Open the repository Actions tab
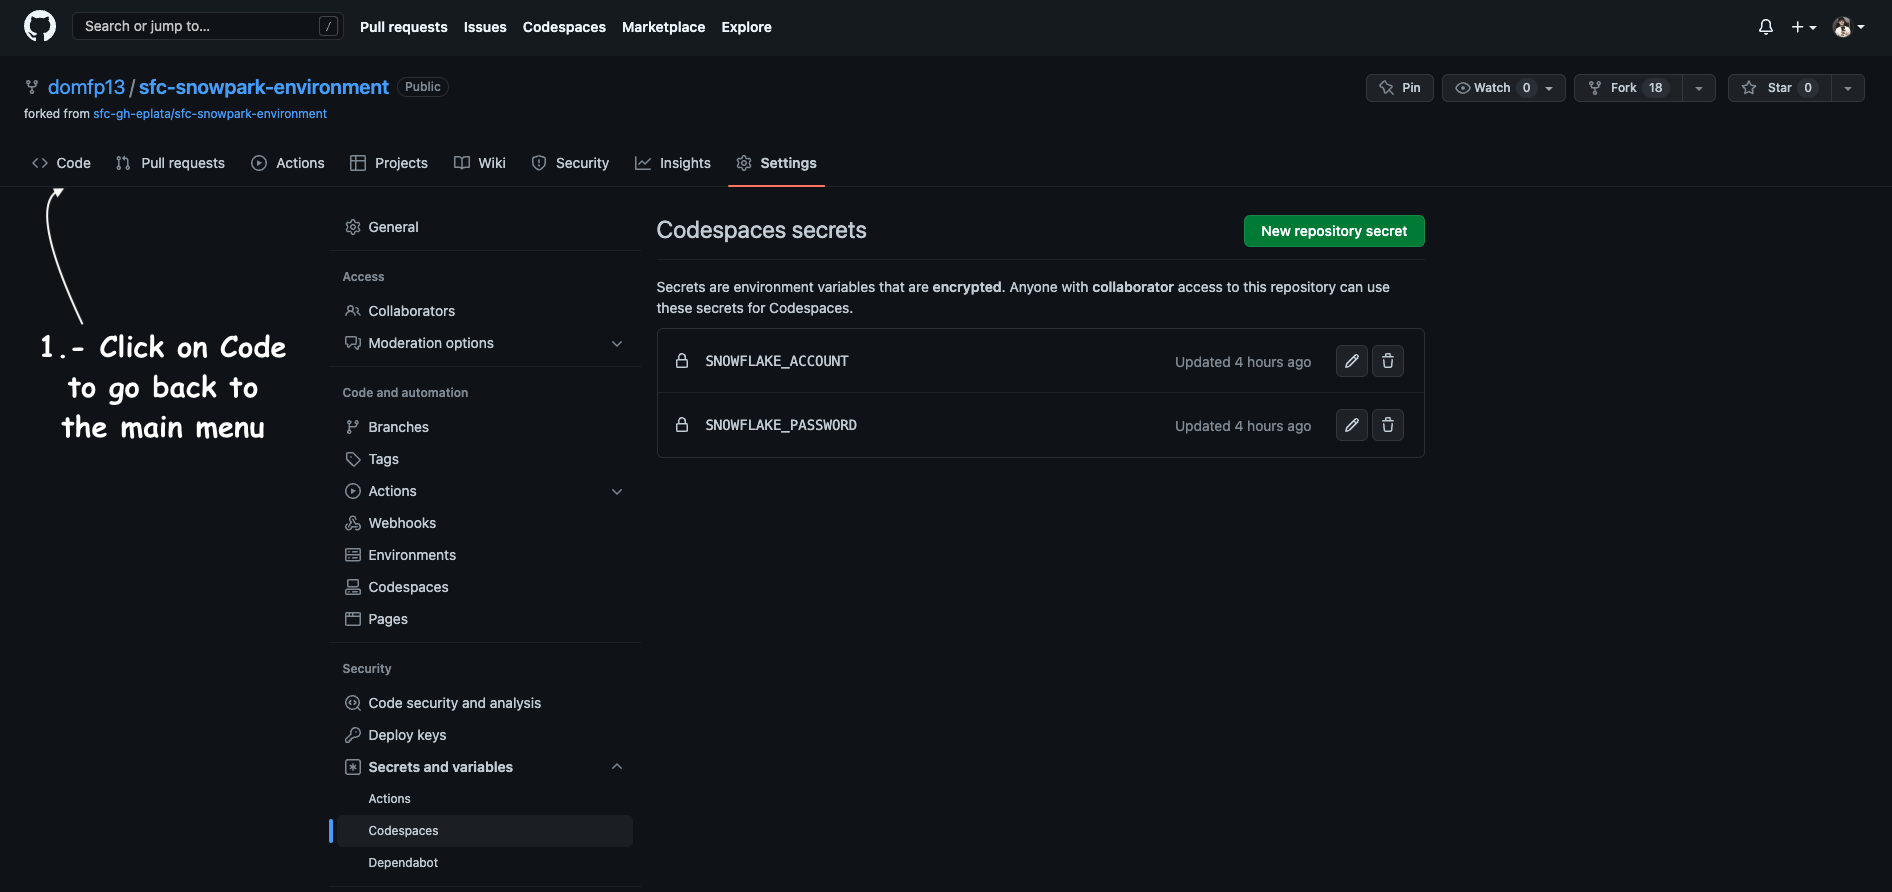 [288, 163]
